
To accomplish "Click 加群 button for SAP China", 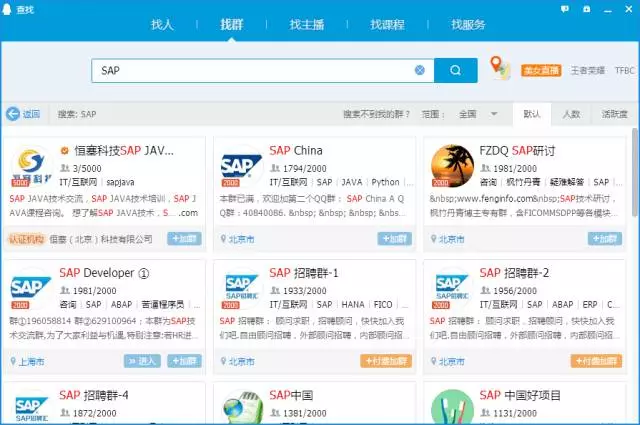I will [x=394, y=239].
